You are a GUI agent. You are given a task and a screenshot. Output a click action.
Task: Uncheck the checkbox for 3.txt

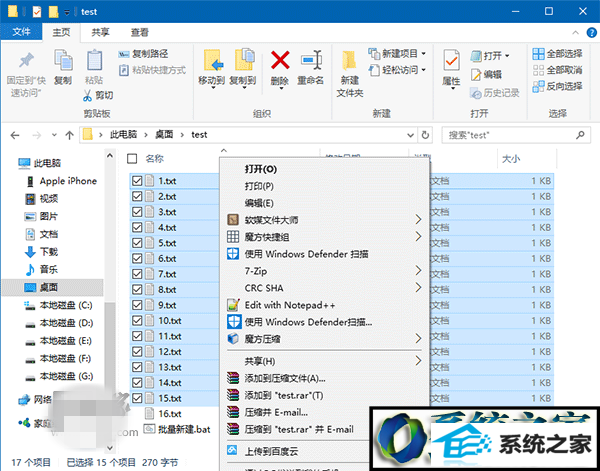(137, 212)
